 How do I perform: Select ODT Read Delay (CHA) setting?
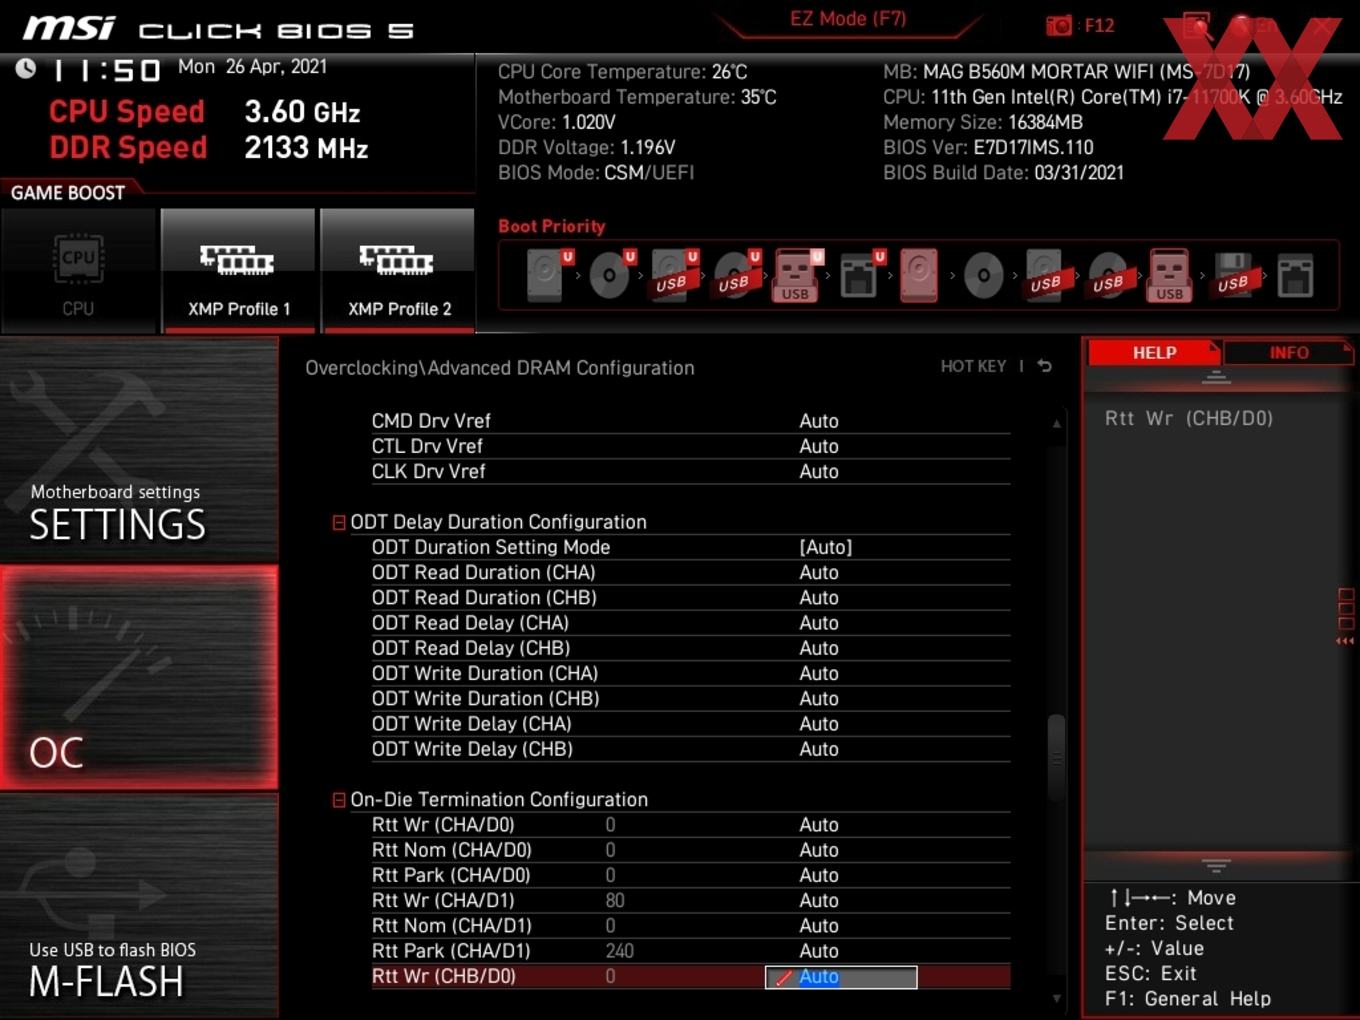click(x=690, y=623)
